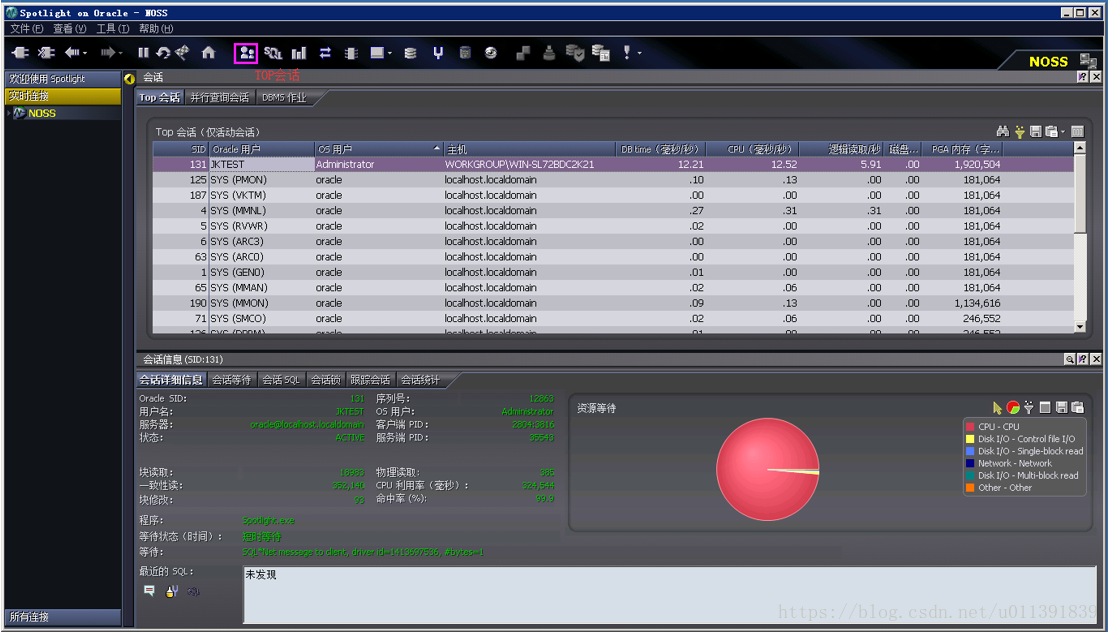Click the sessions grid scroll up arrow

pyautogui.click(x=1080, y=148)
